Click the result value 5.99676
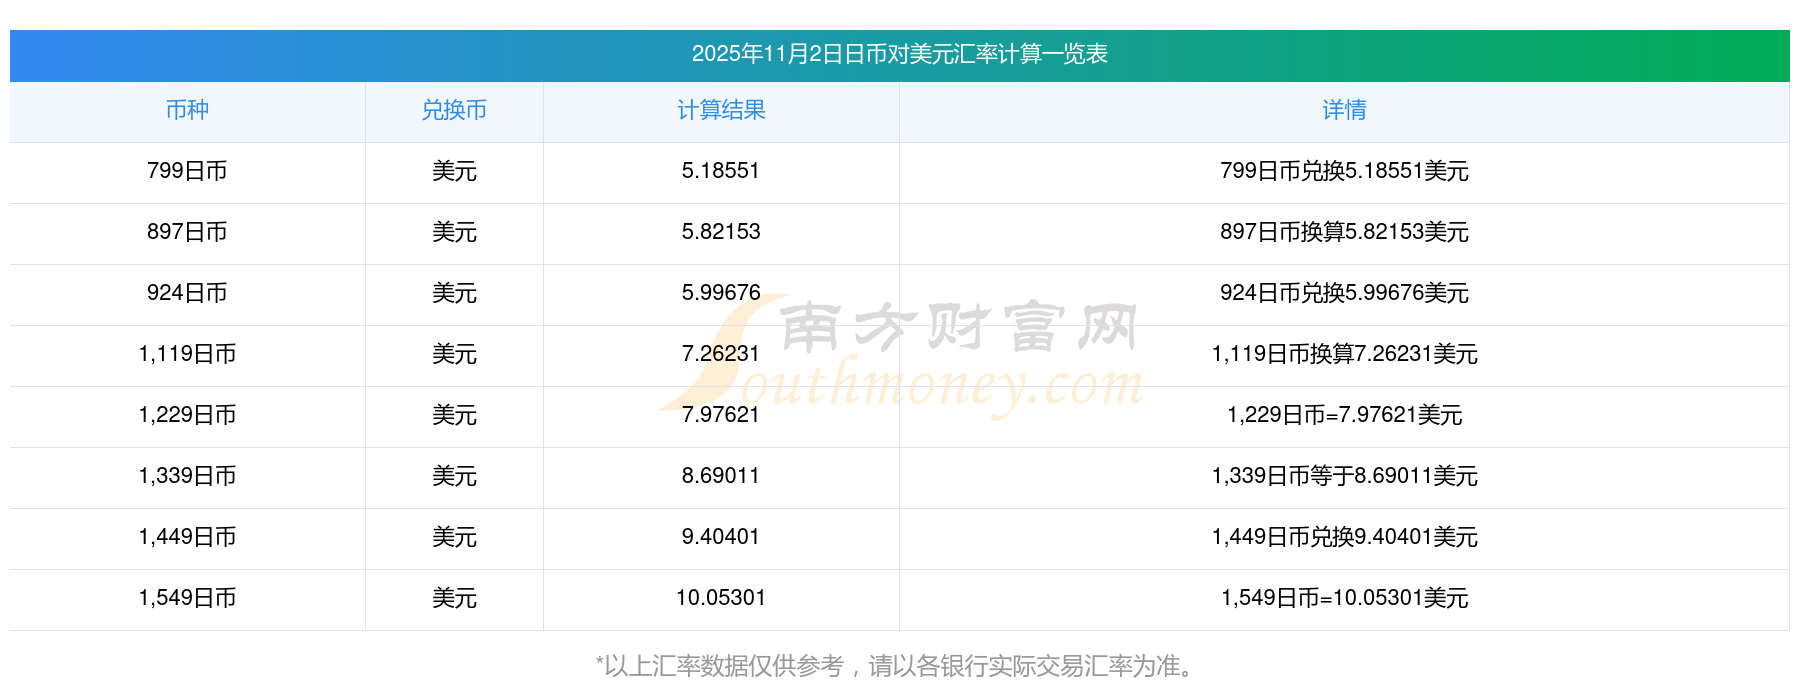The image size is (1800, 697). point(721,293)
